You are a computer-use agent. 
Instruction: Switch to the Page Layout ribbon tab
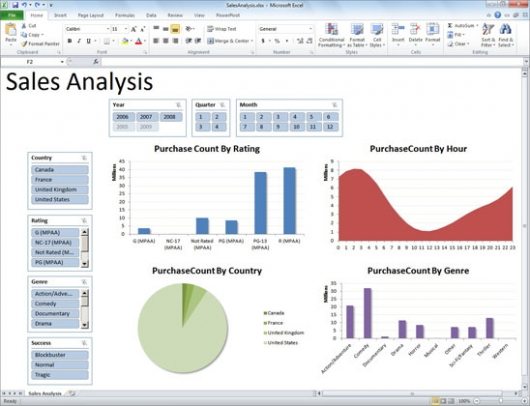(91, 15)
